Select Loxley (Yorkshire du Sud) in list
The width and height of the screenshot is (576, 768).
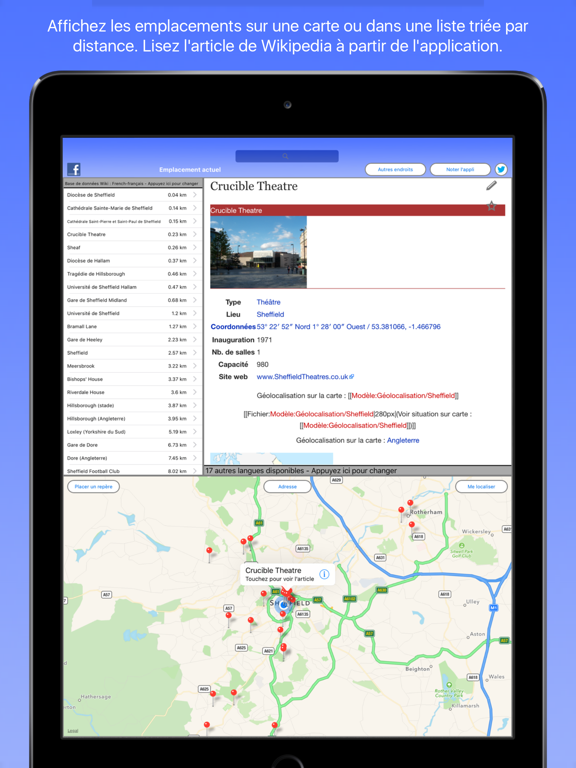133,432
